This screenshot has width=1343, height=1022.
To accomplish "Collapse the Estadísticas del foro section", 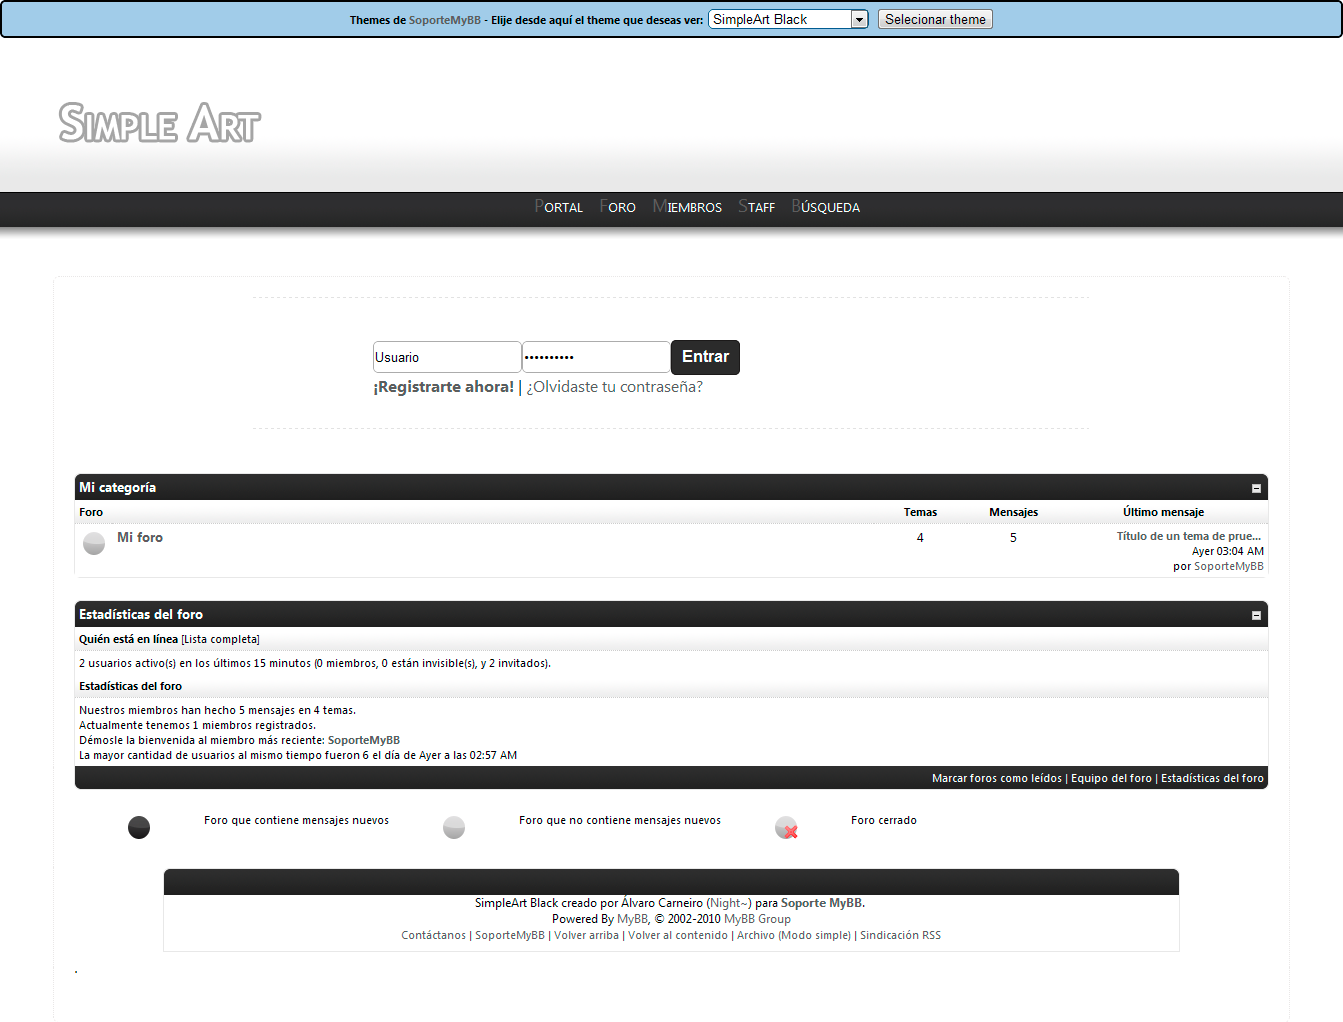I will (1256, 615).
